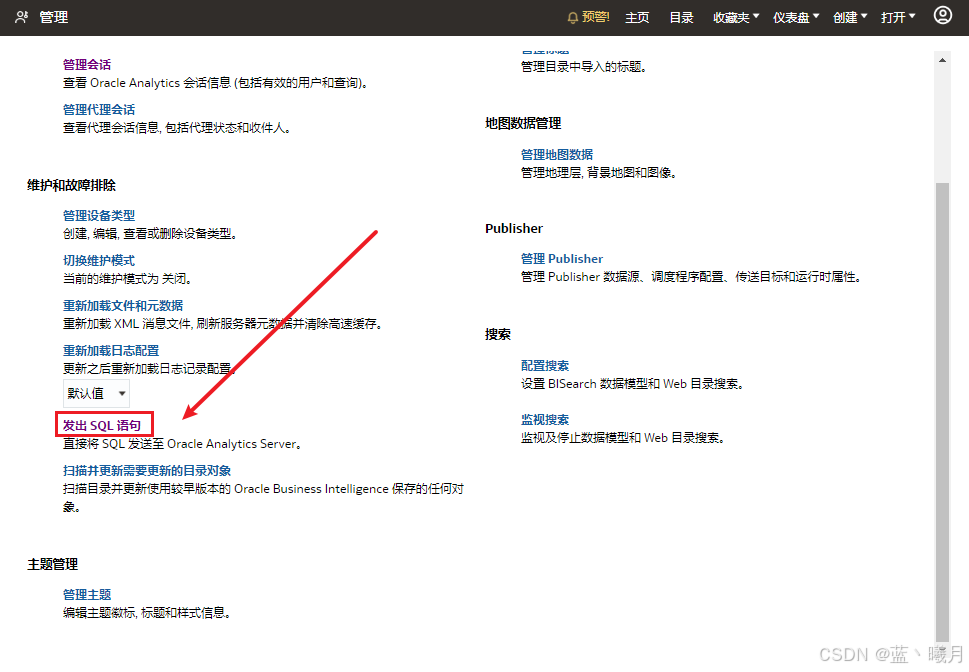Expand the 创建 create dropdown
Screen dimensions: 969x672
(850, 17)
